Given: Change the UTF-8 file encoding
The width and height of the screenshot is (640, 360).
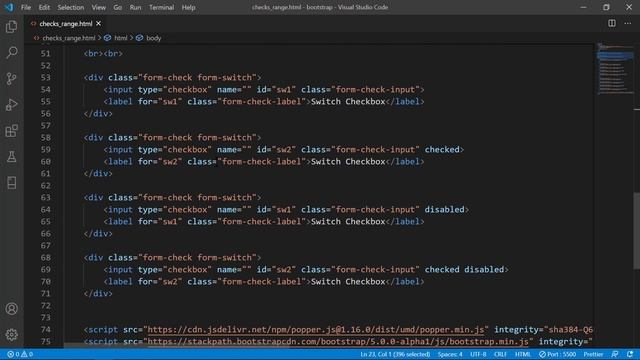Looking at the screenshot, I should pos(478,354).
